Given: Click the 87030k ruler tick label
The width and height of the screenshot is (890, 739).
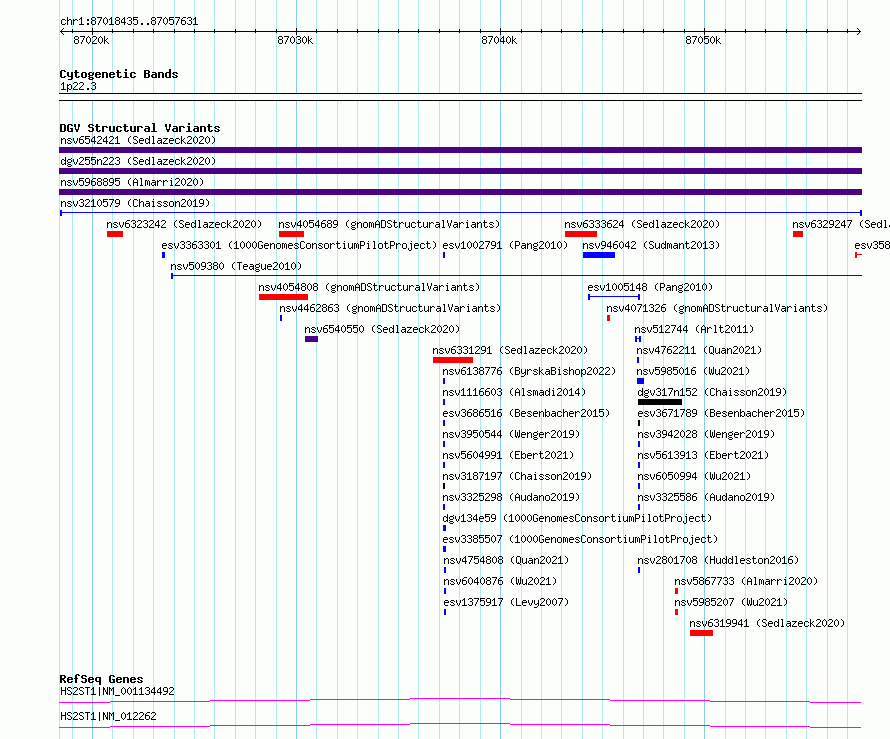Looking at the screenshot, I should click(295, 40).
